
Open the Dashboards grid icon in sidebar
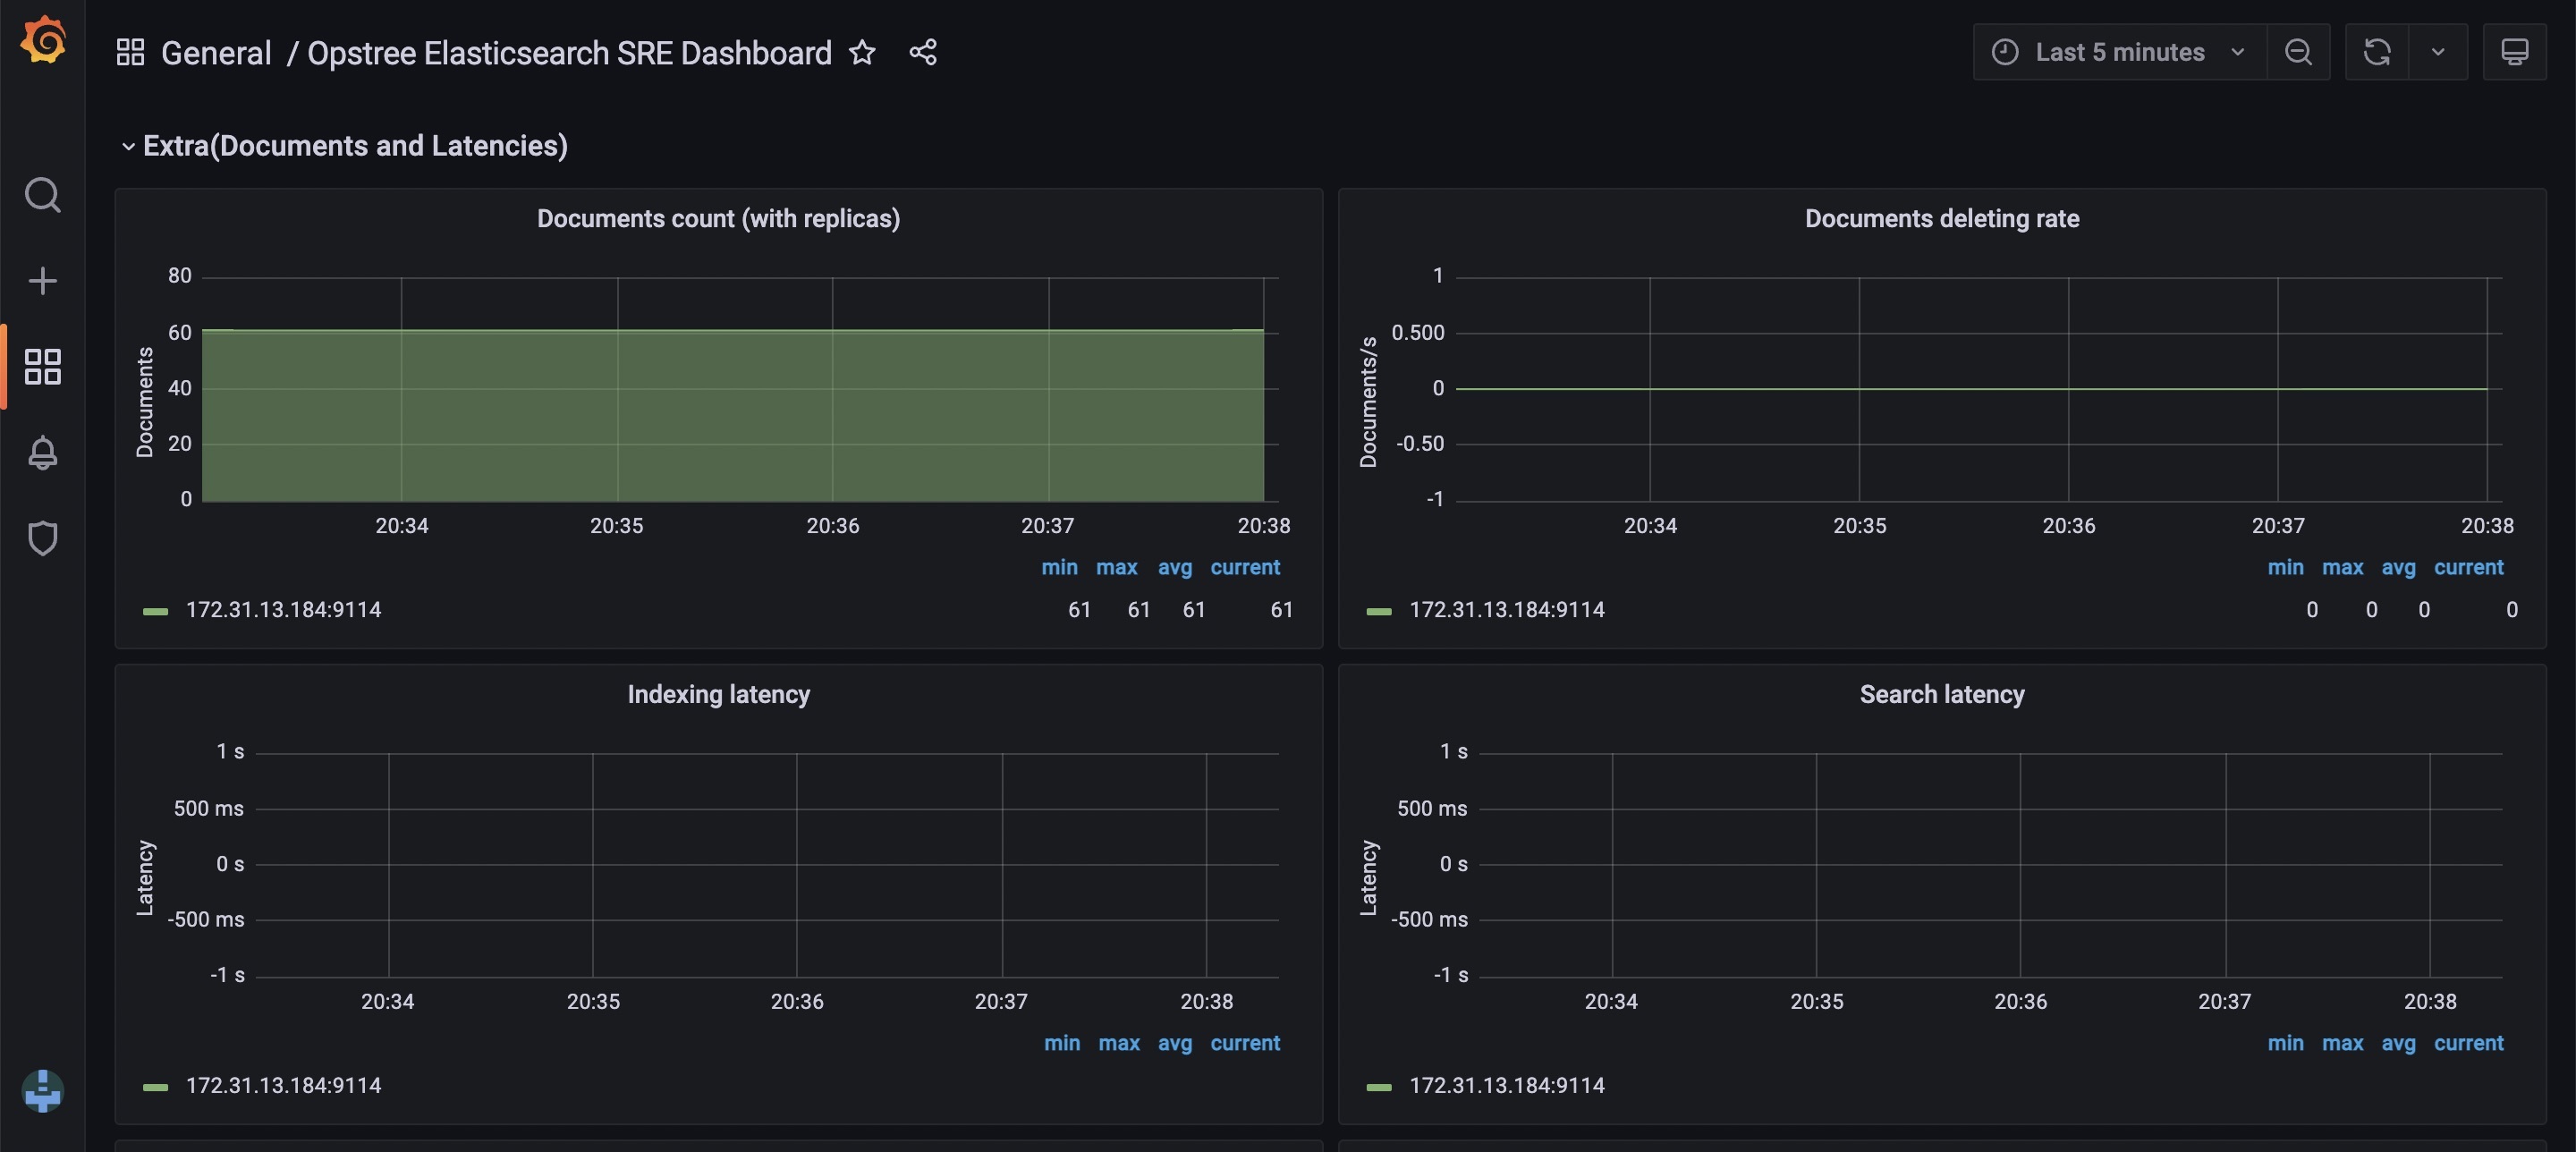(x=43, y=367)
